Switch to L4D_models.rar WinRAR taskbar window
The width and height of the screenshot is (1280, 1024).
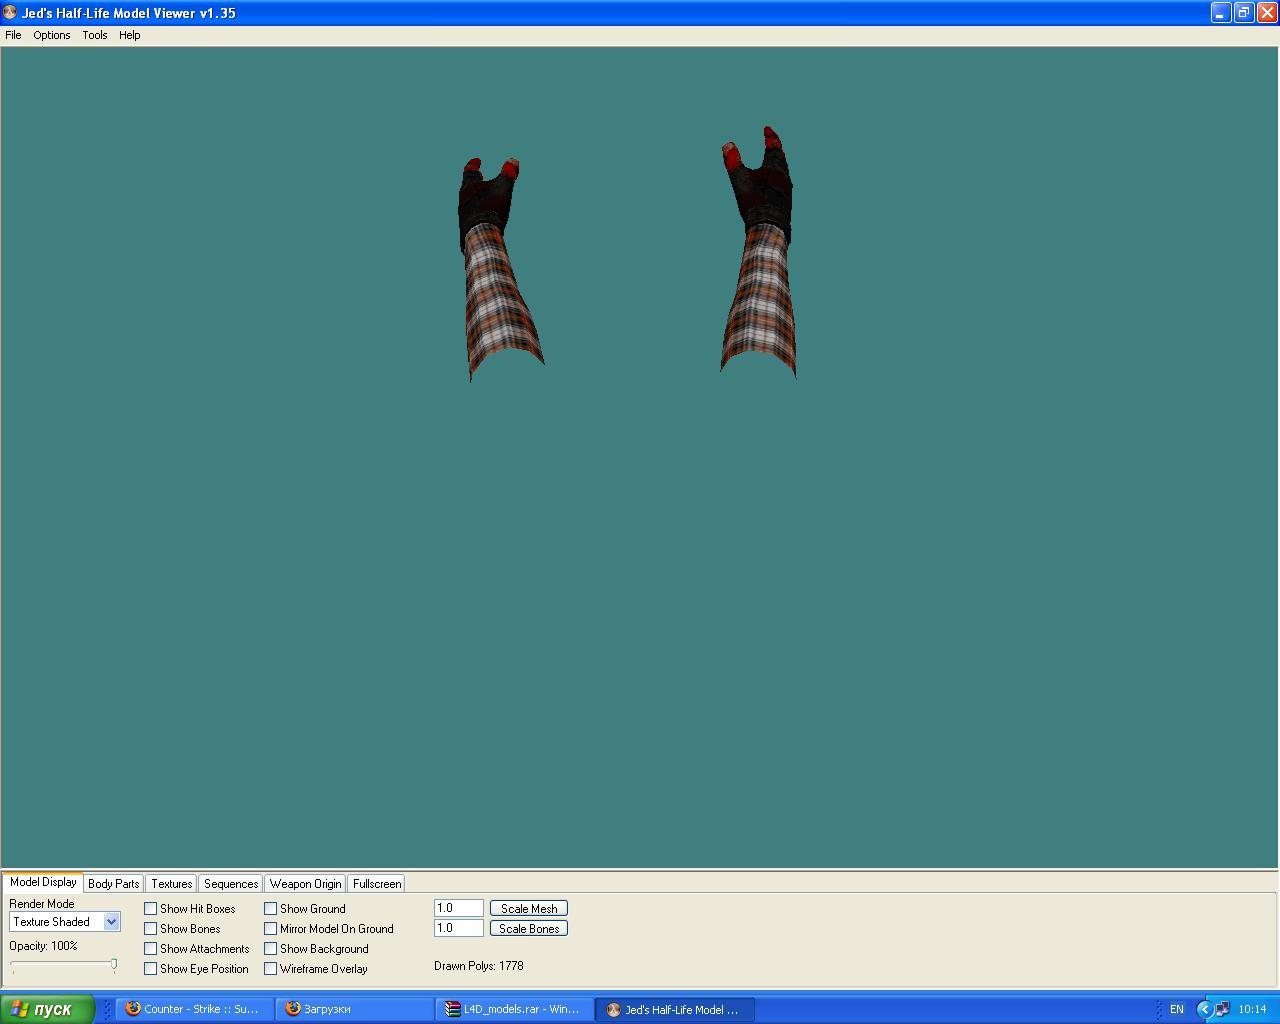tap(514, 1009)
